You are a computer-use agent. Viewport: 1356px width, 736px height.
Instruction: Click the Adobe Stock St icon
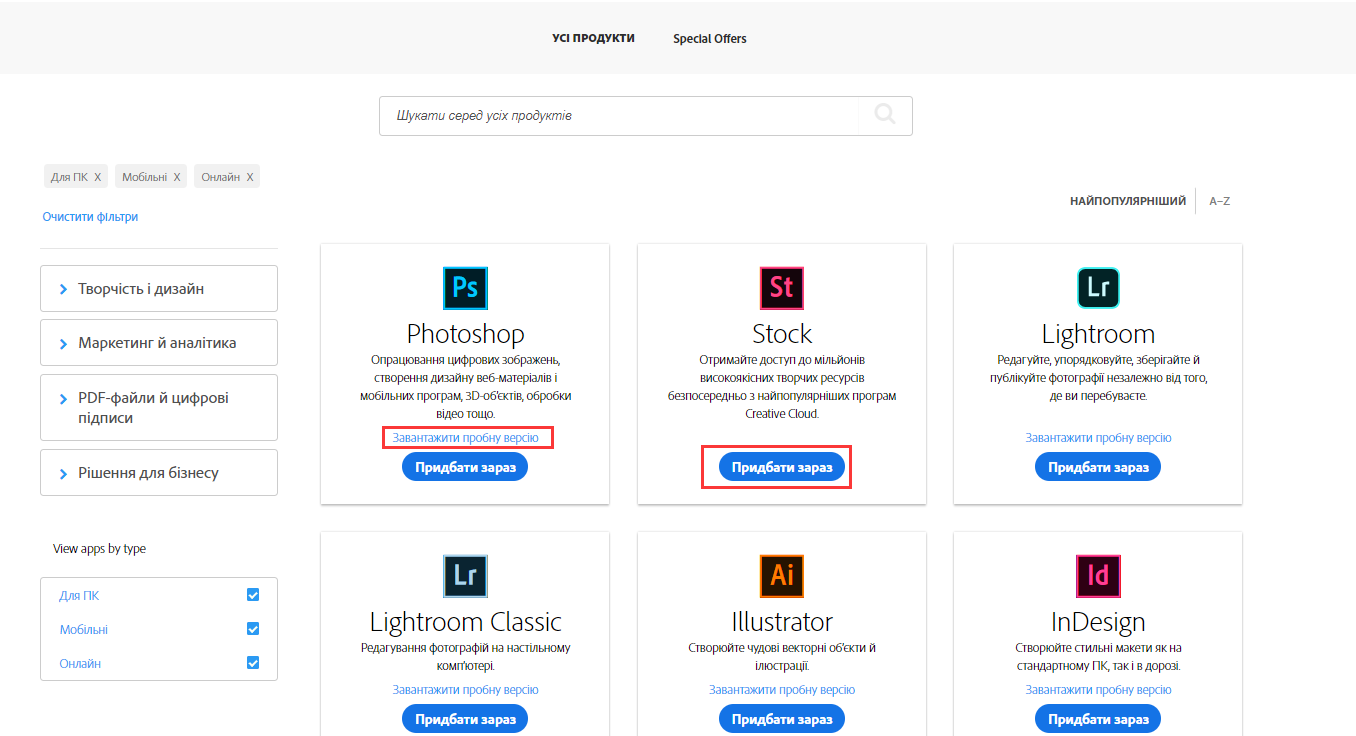click(781, 288)
